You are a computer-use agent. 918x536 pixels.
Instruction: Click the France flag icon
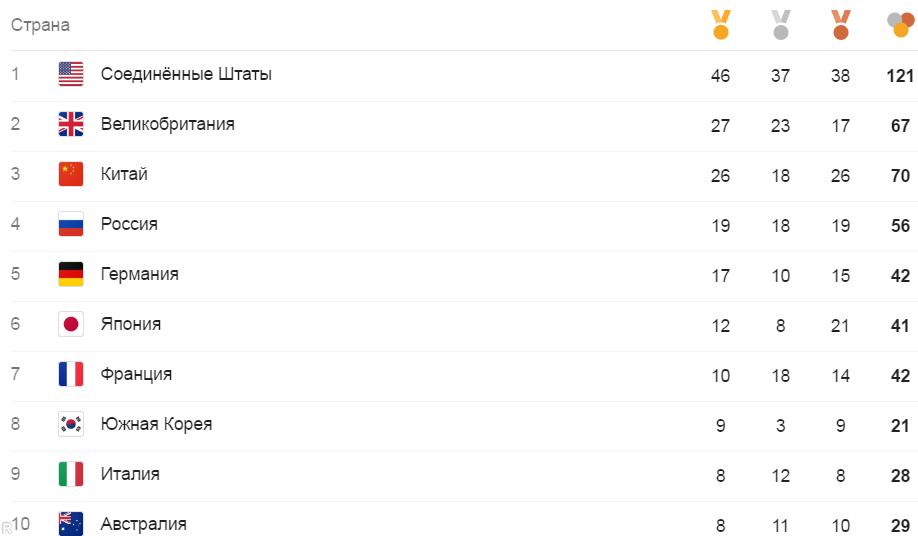(71, 374)
